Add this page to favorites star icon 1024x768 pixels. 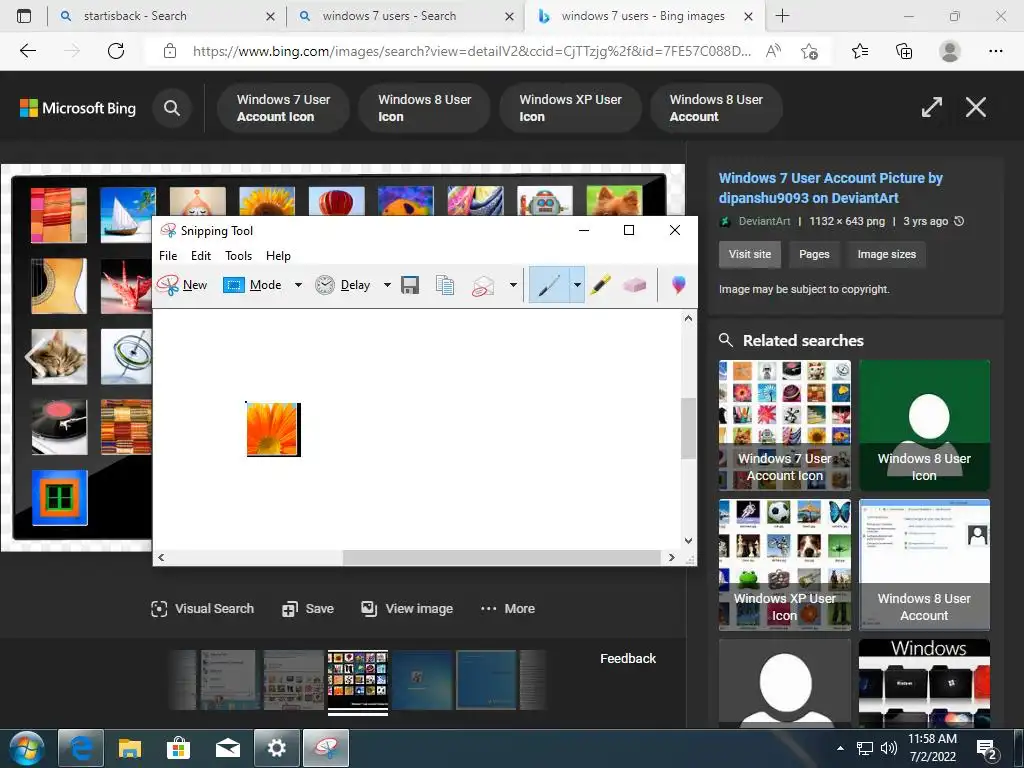tap(810, 51)
